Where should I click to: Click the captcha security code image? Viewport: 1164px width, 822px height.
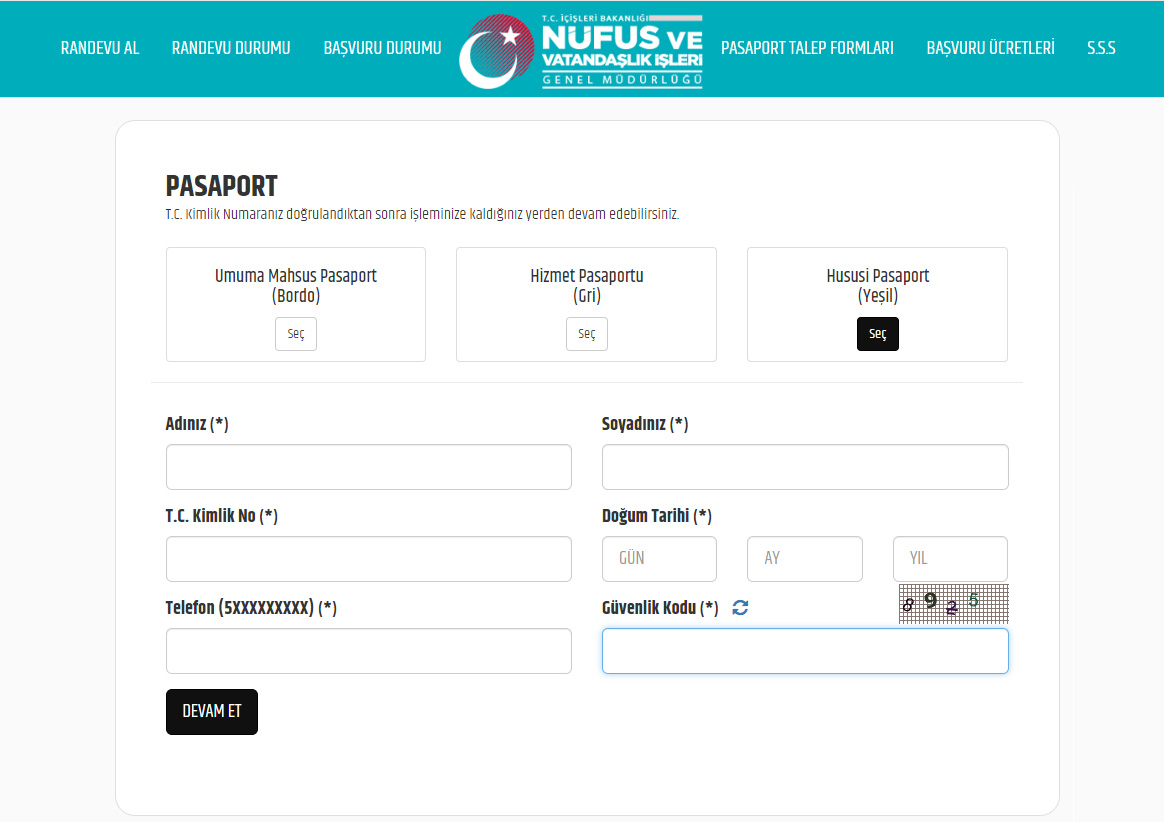point(953,603)
